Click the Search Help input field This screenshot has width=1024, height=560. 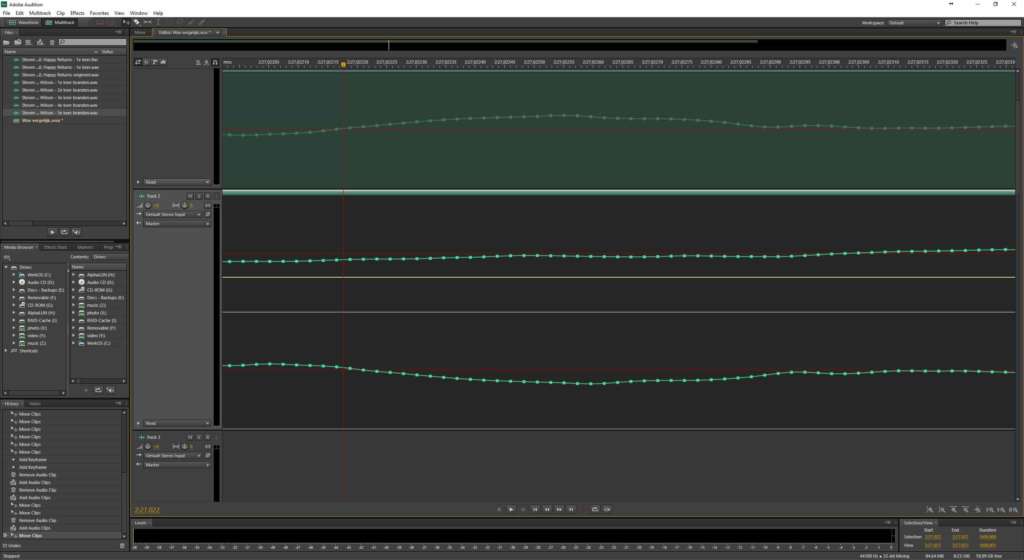(982, 23)
